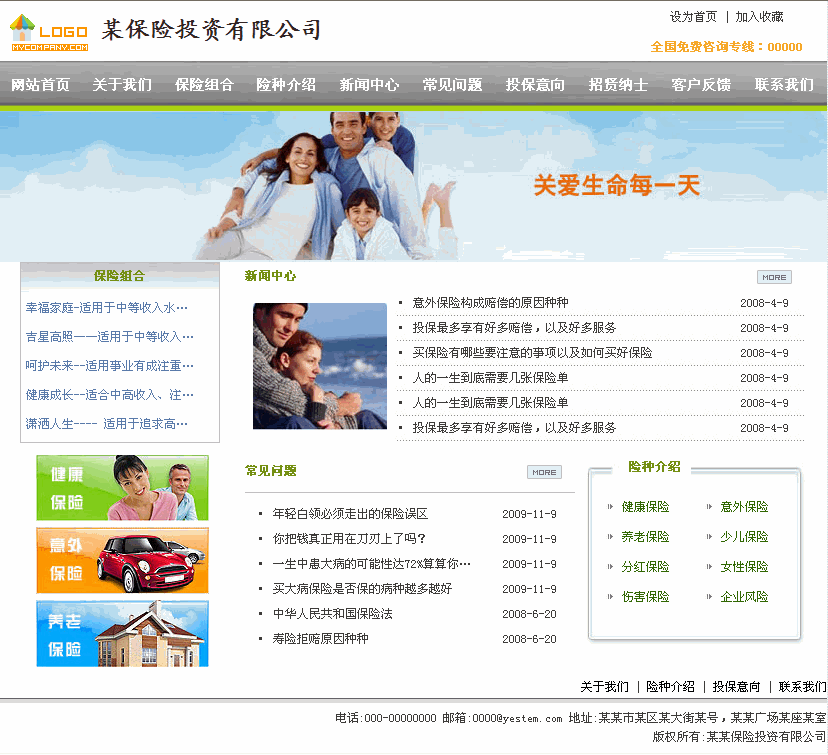Click MORE button beside 常见问题
The image size is (828, 755).
(x=544, y=472)
